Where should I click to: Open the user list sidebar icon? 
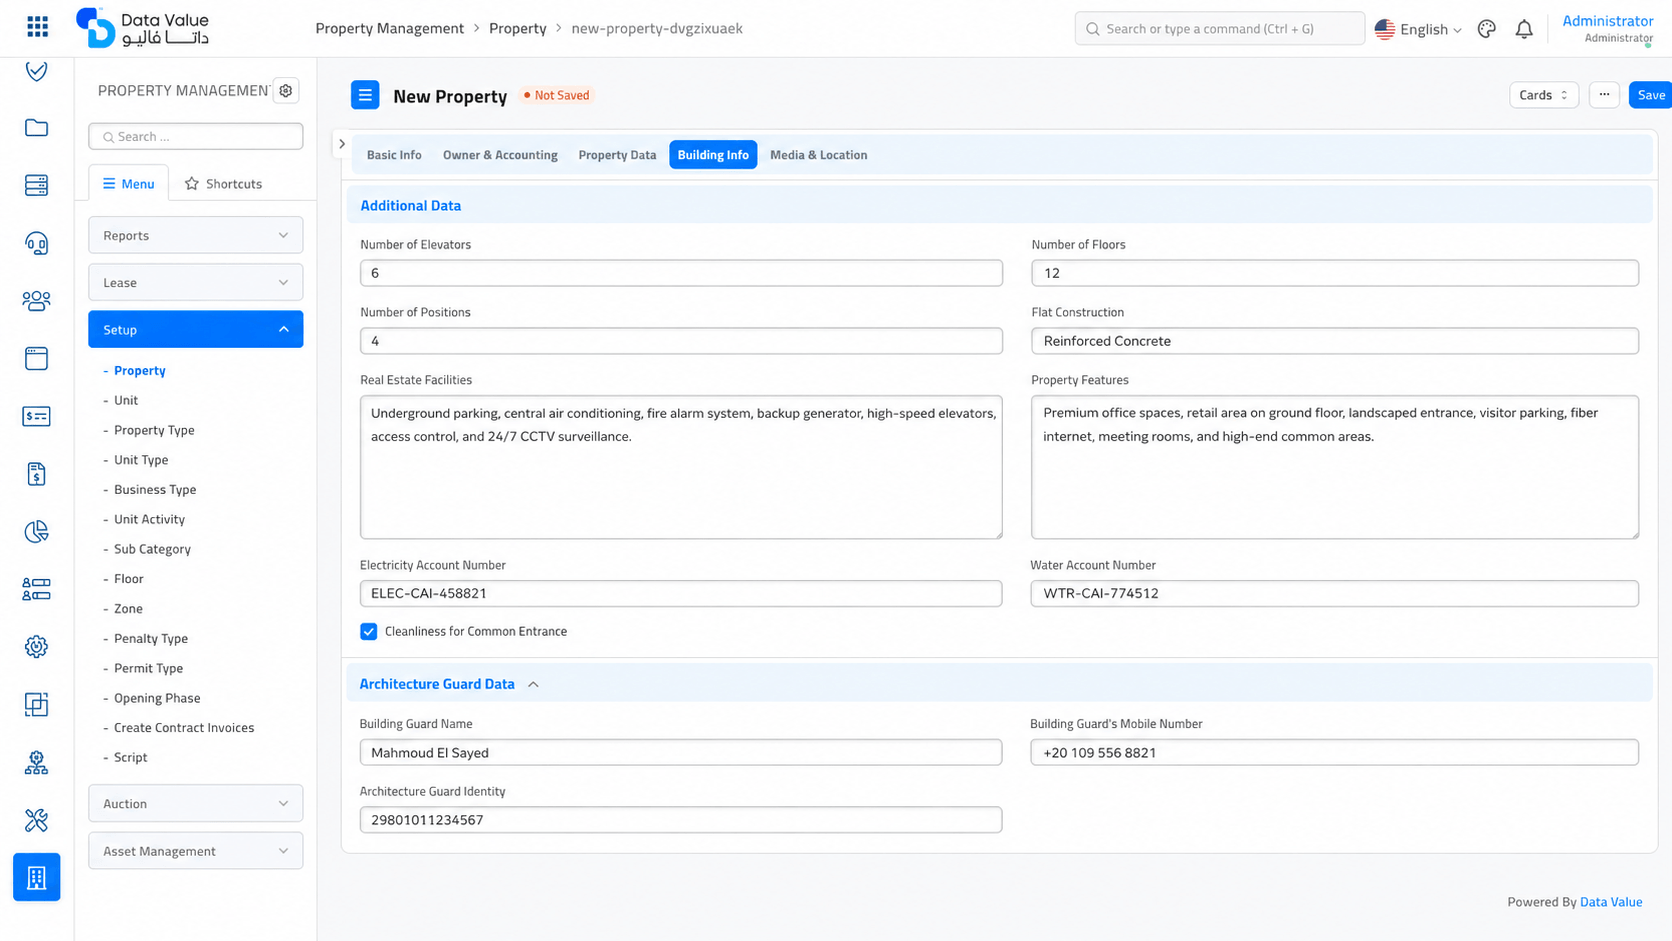tap(37, 589)
